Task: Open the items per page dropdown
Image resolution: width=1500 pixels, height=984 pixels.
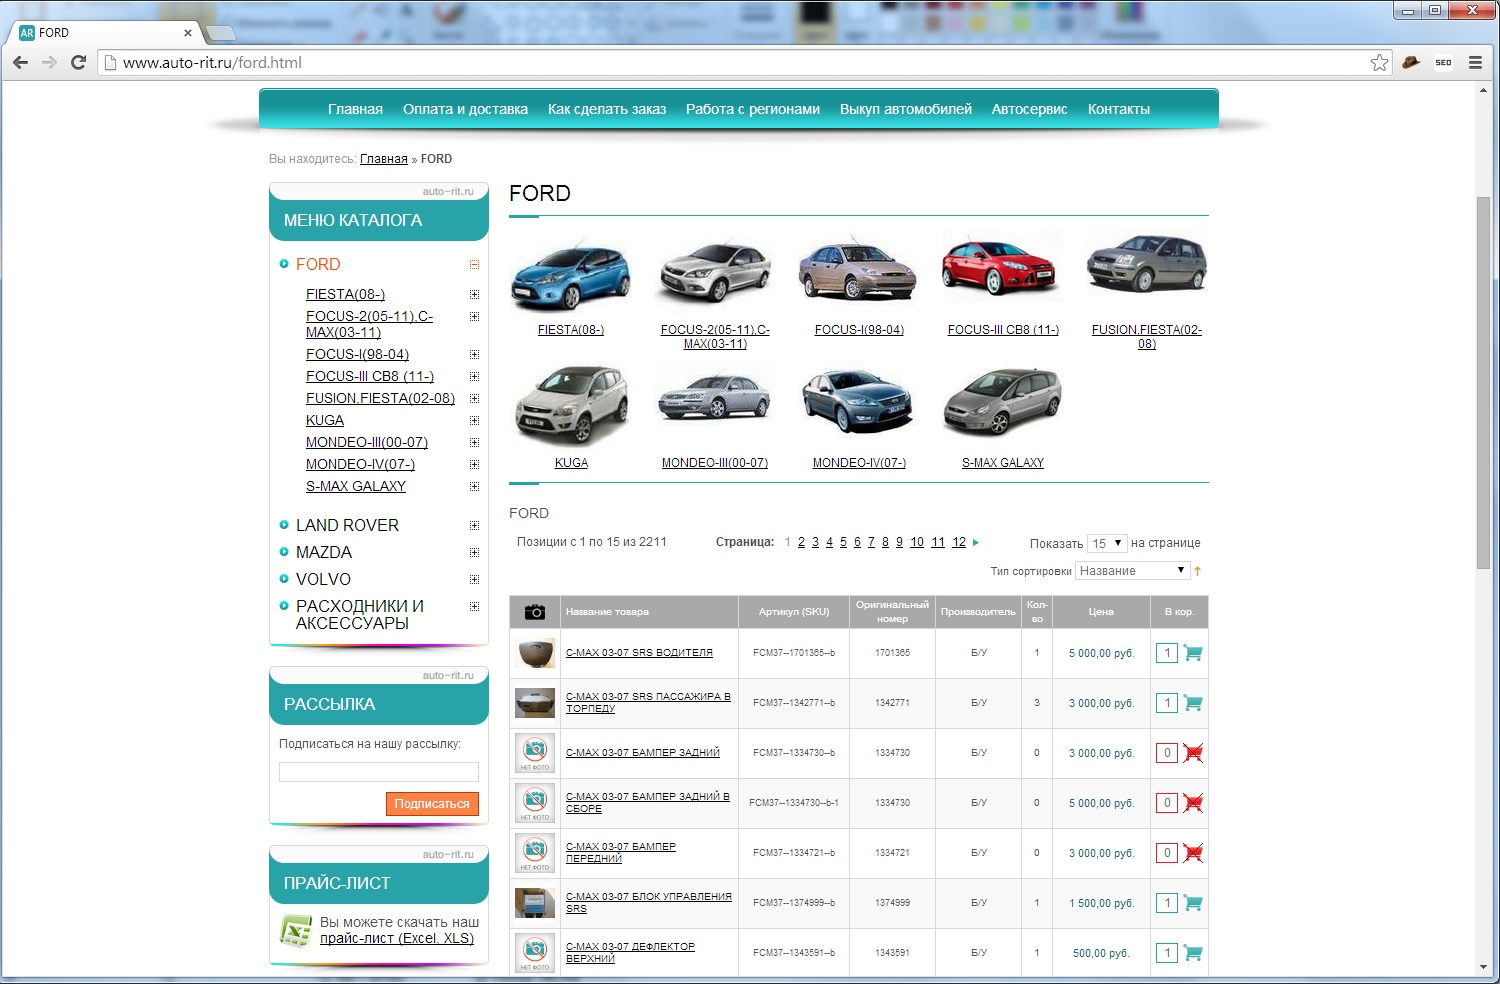Action: tap(1107, 543)
